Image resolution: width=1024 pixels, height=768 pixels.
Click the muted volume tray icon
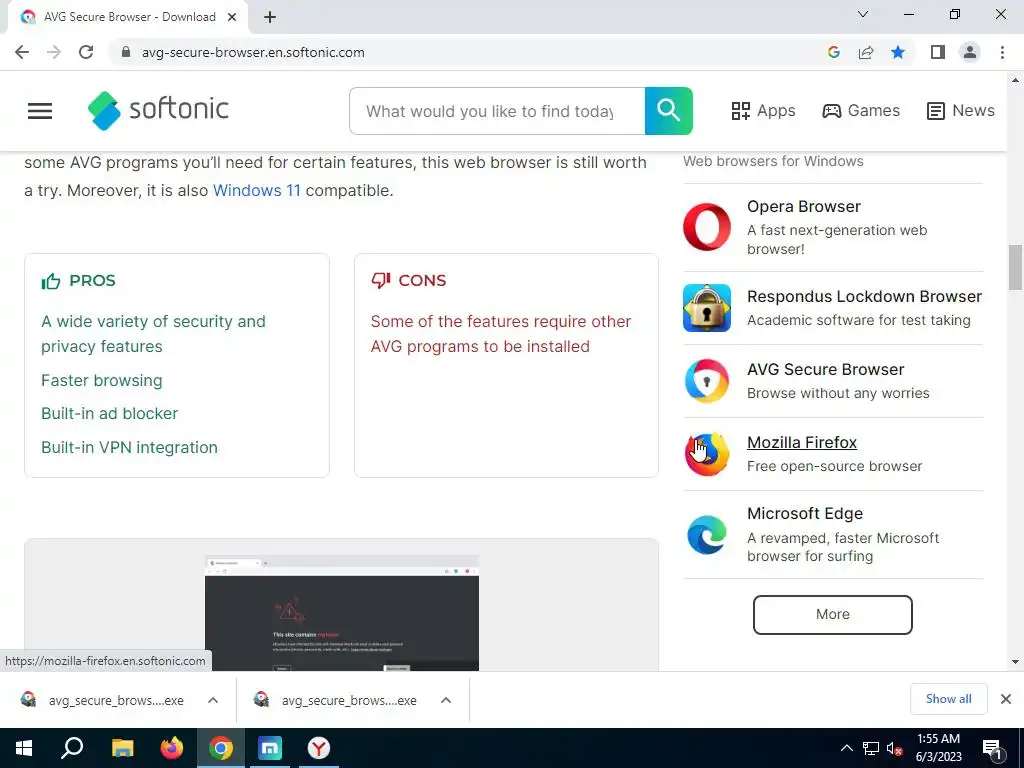pos(894,748)
